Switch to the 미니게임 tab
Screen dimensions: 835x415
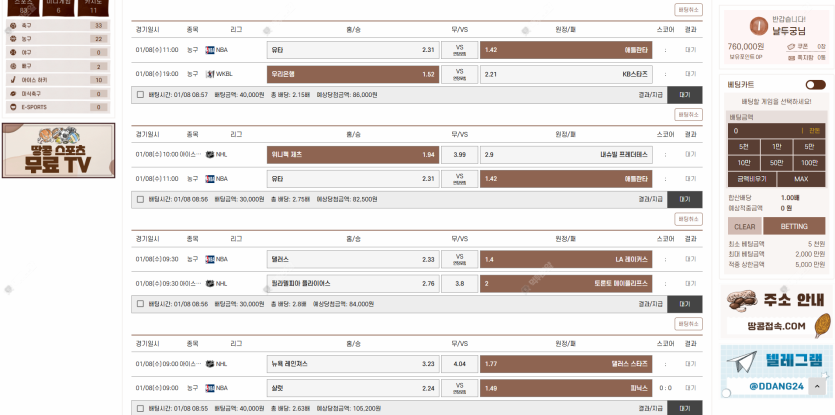click(58, 6)
